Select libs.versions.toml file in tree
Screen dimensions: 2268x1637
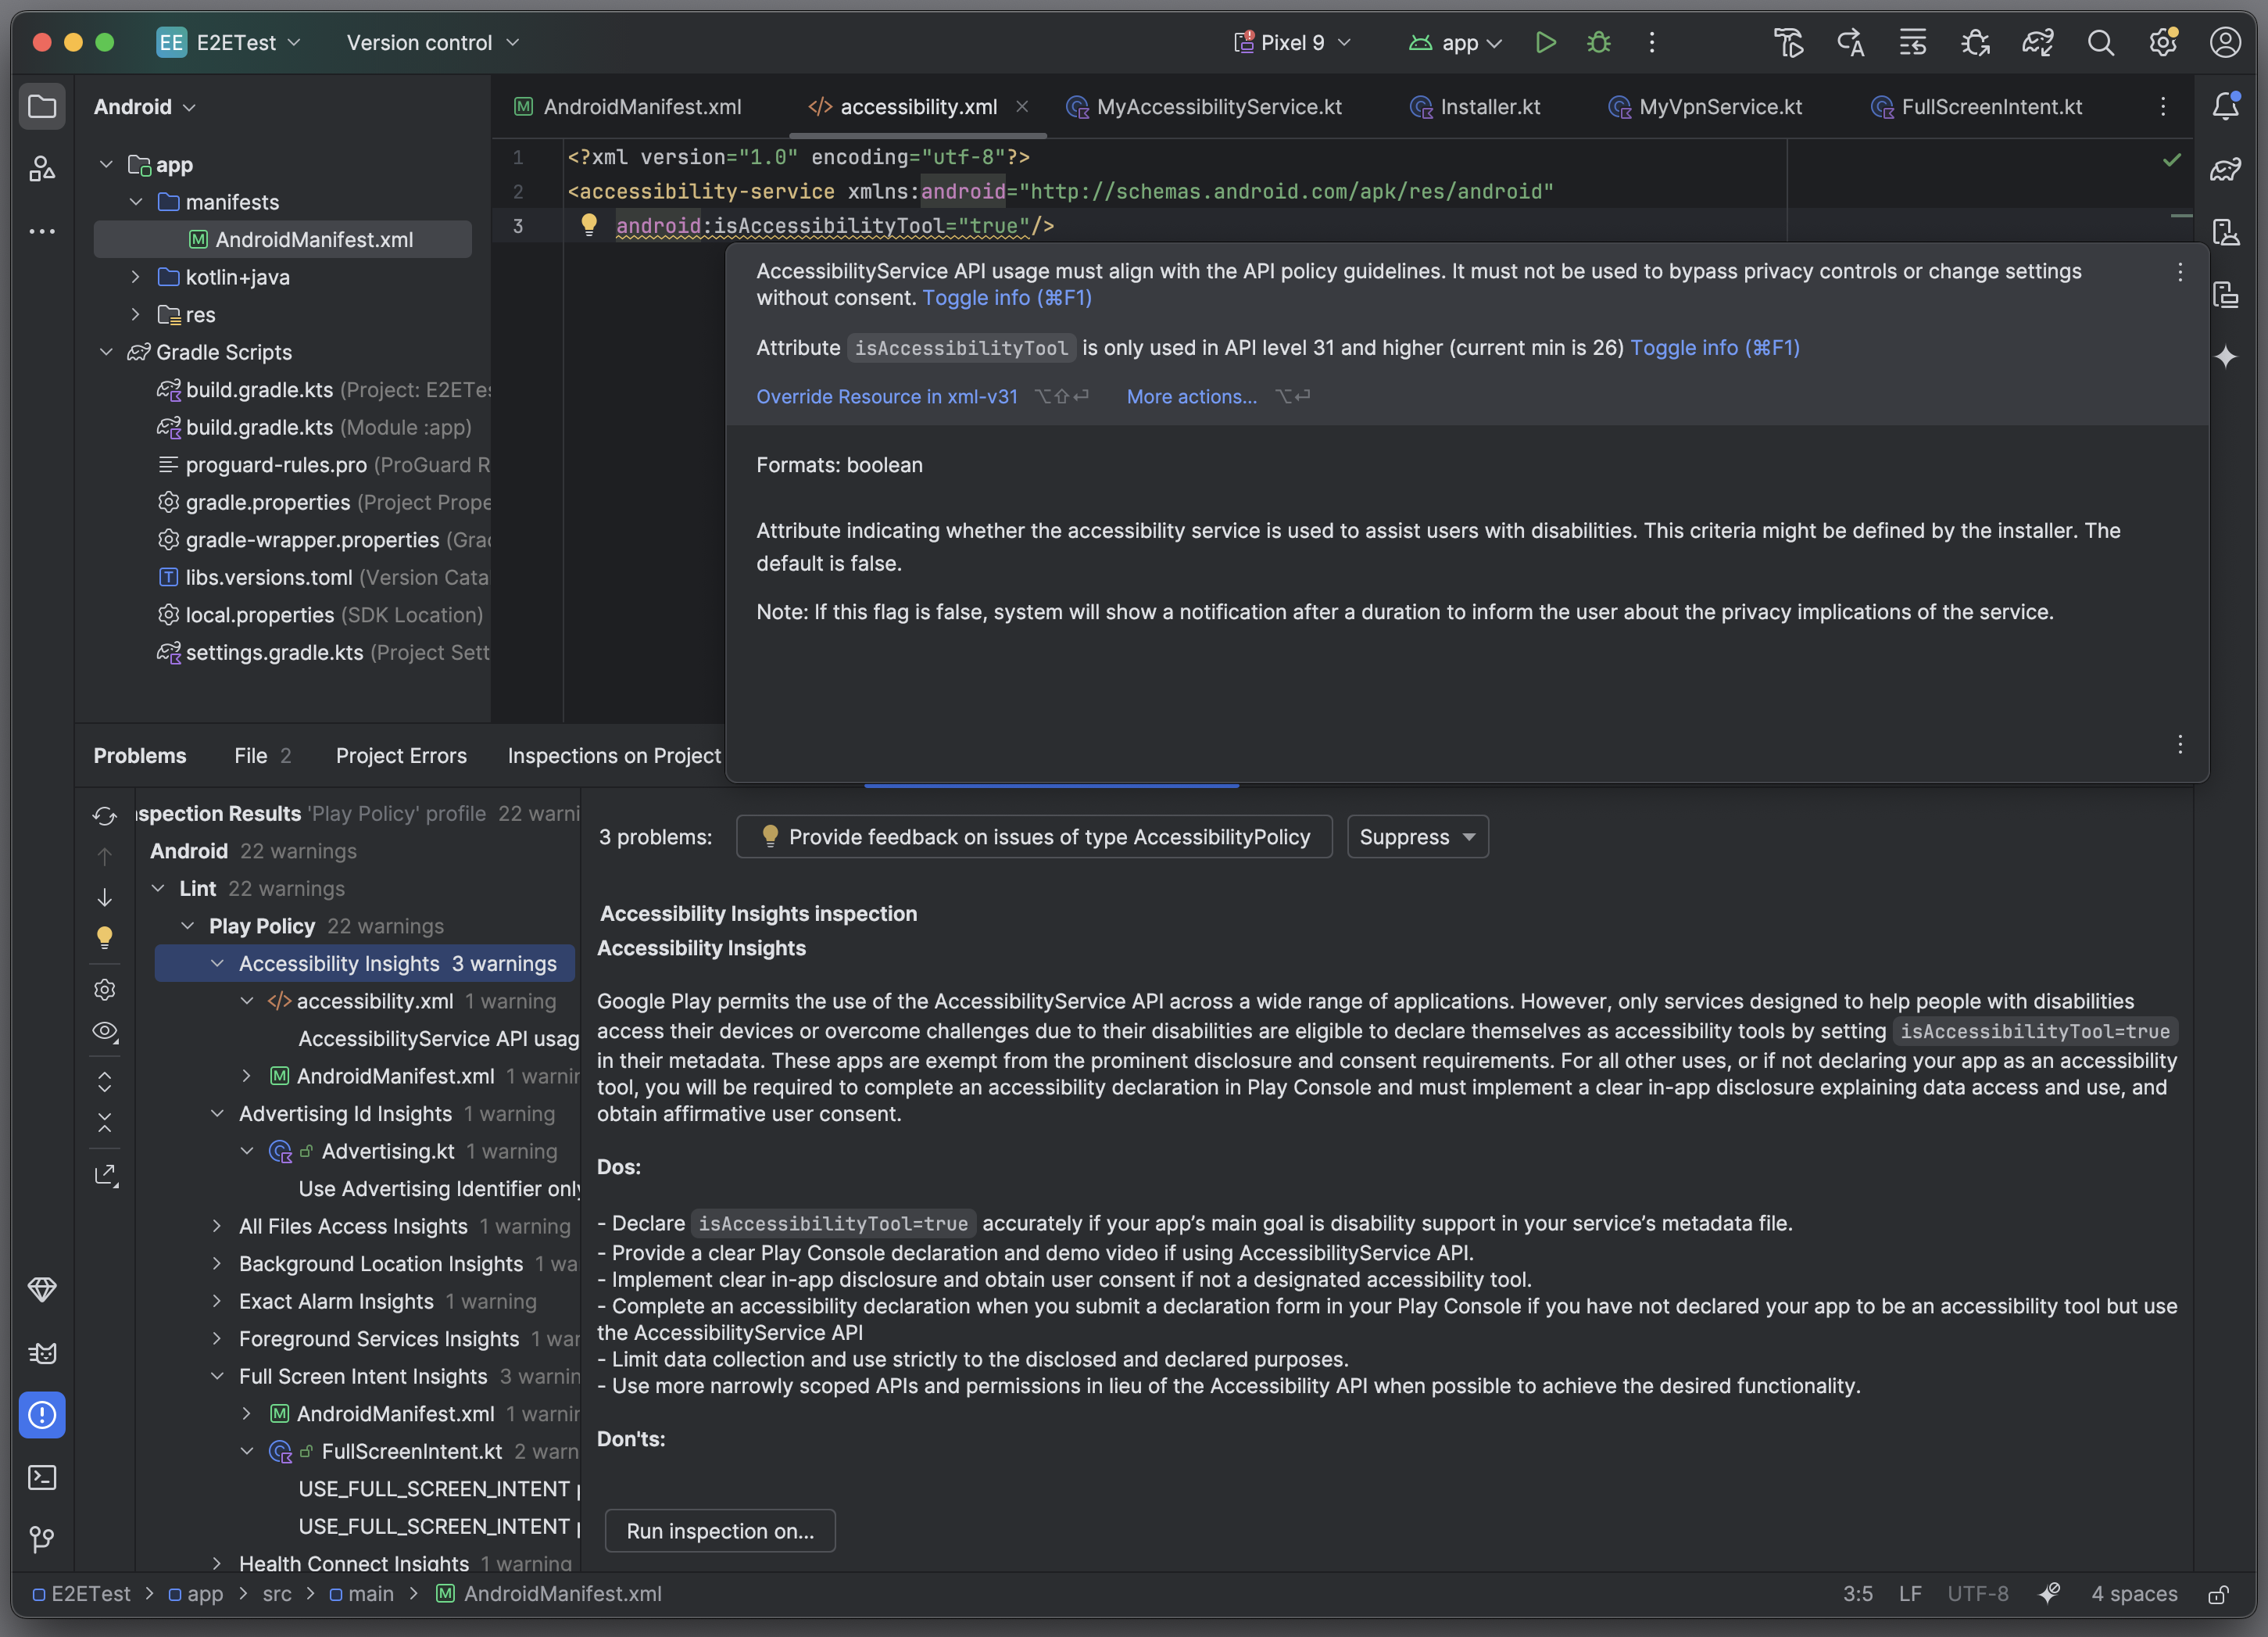[323, 577]
